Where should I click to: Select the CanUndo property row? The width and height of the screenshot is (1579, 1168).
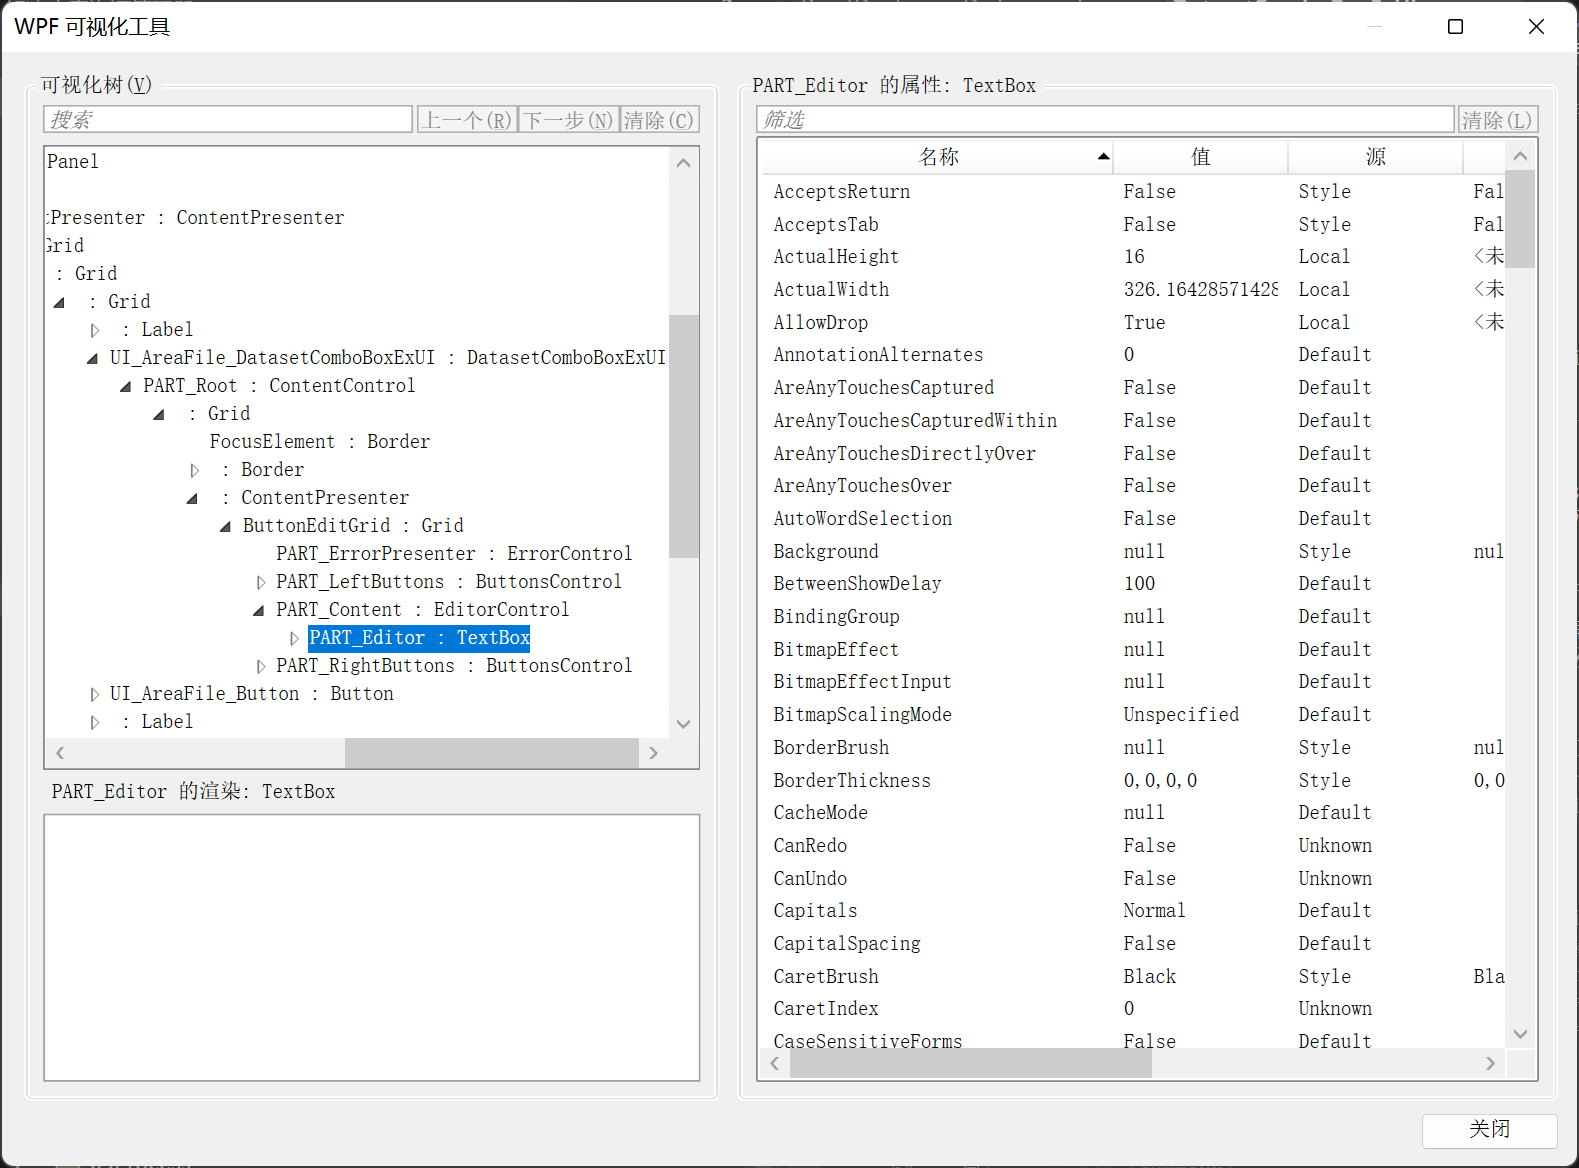point(1132,879)
